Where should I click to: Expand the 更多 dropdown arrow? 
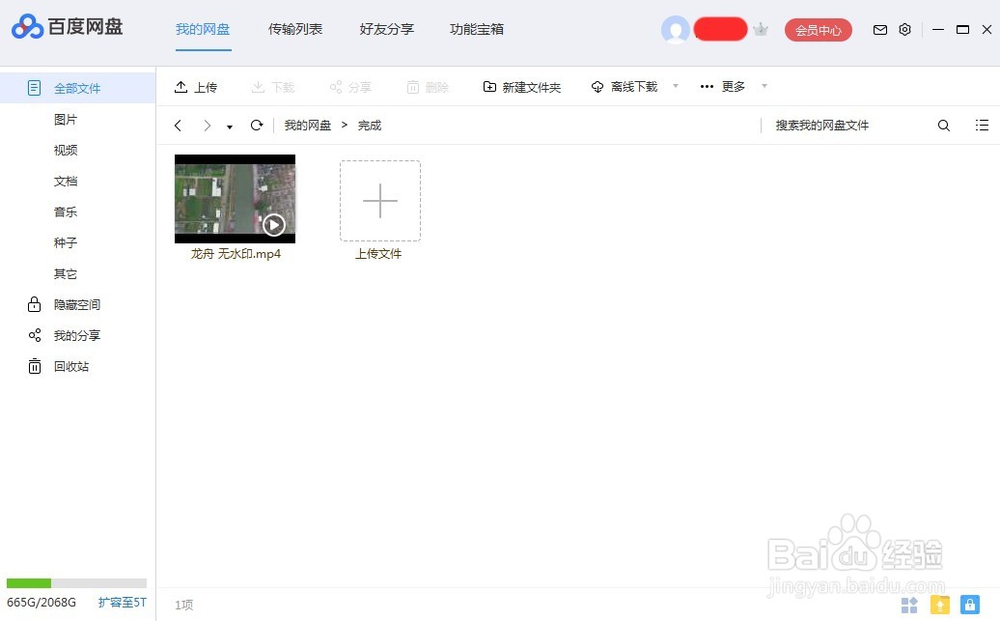[x=764, y=85]
